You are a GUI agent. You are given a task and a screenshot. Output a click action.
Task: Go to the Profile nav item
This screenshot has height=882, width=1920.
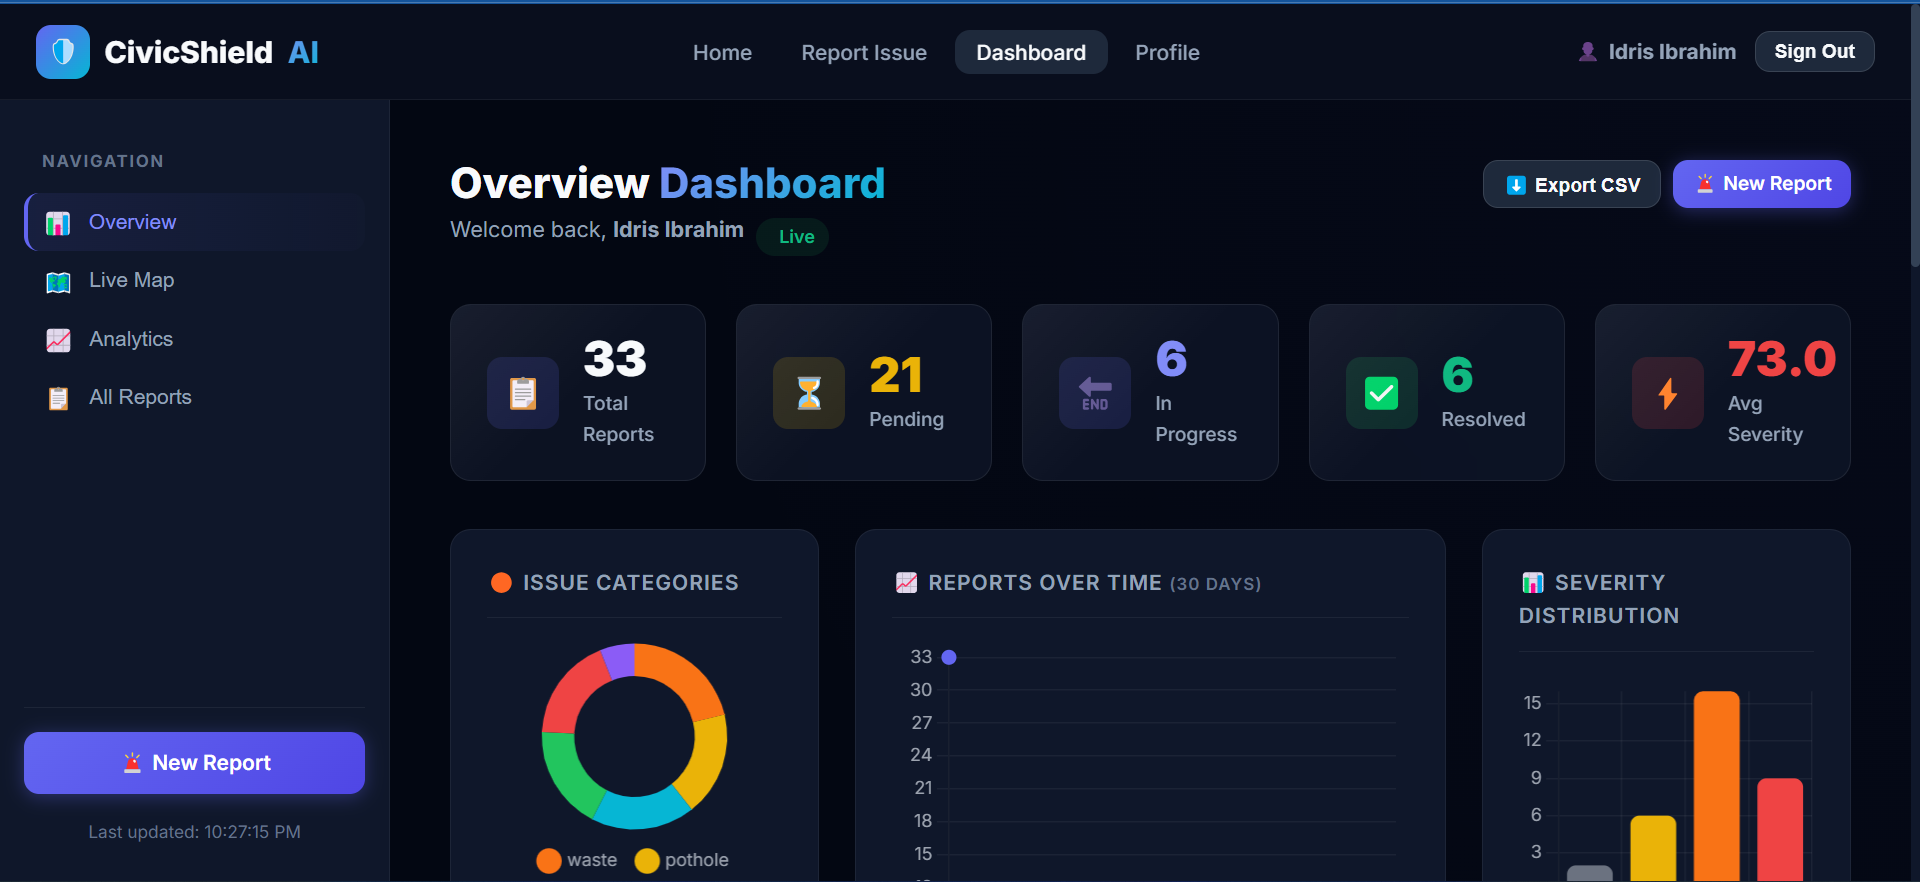[1167, 52]
